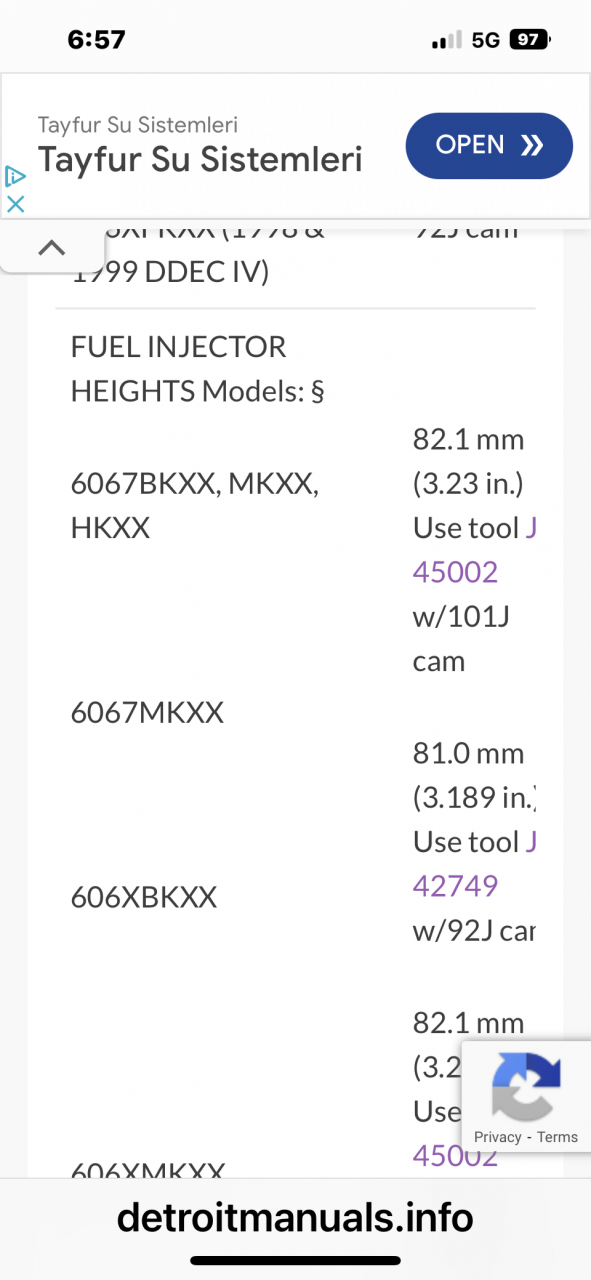Viewport: 591px width, 1280px height.
Task: Tap the detroitmanuals.info address bar
Action: [x=295, y=1217]
